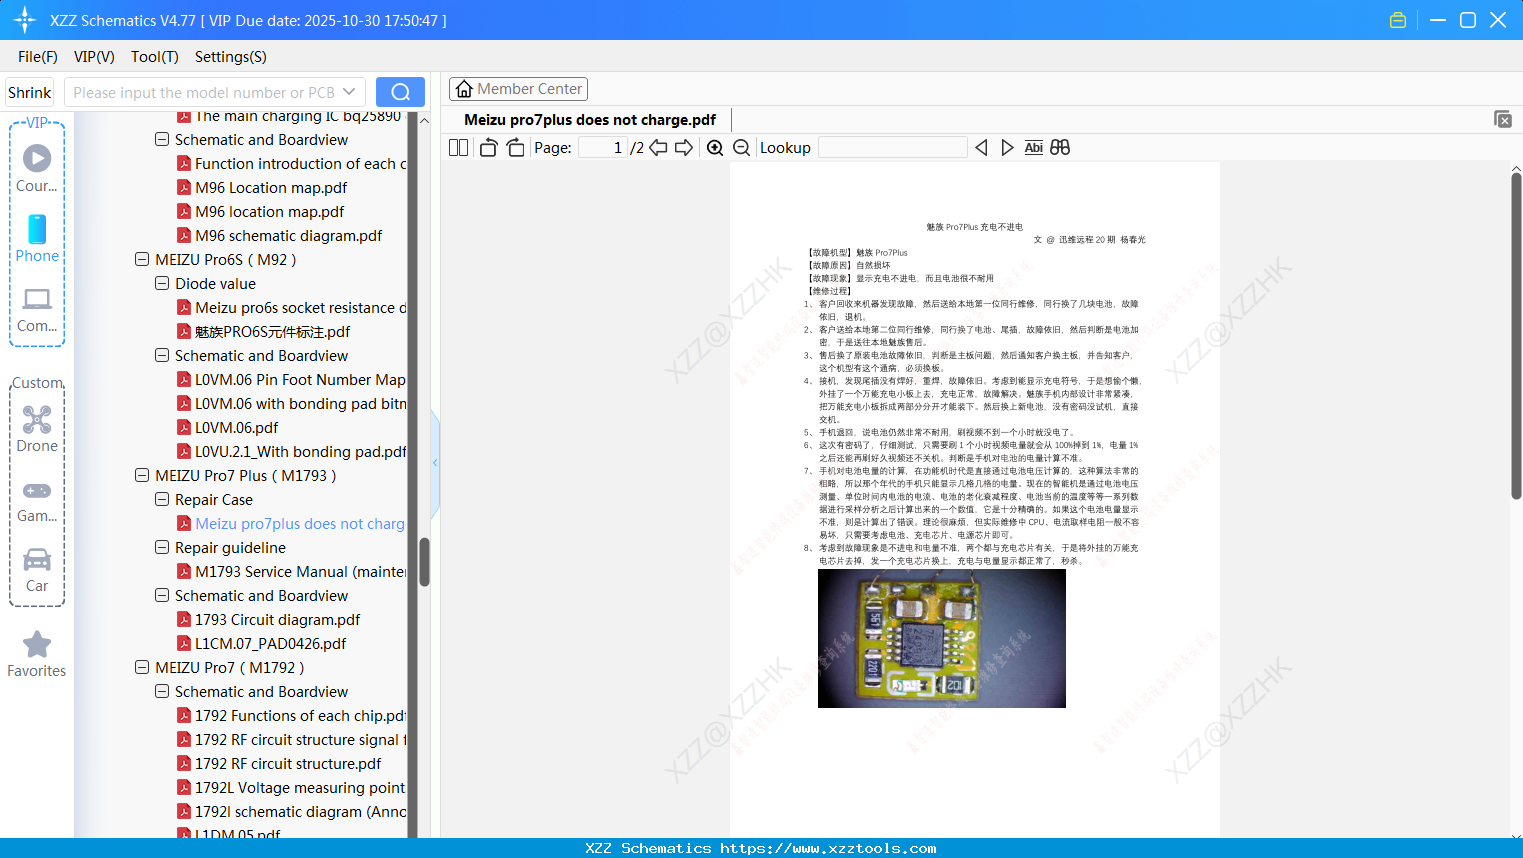This screenshot has width=1523, height=858.
Task: Go to next page arrow
Action: (684, 148)
